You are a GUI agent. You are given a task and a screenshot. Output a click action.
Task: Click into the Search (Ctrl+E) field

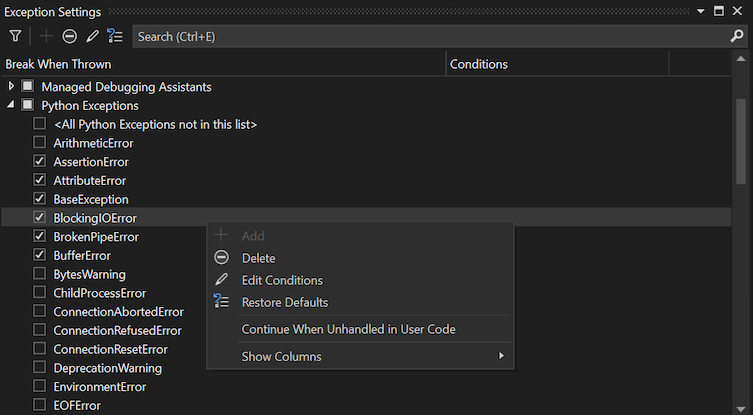420,36
